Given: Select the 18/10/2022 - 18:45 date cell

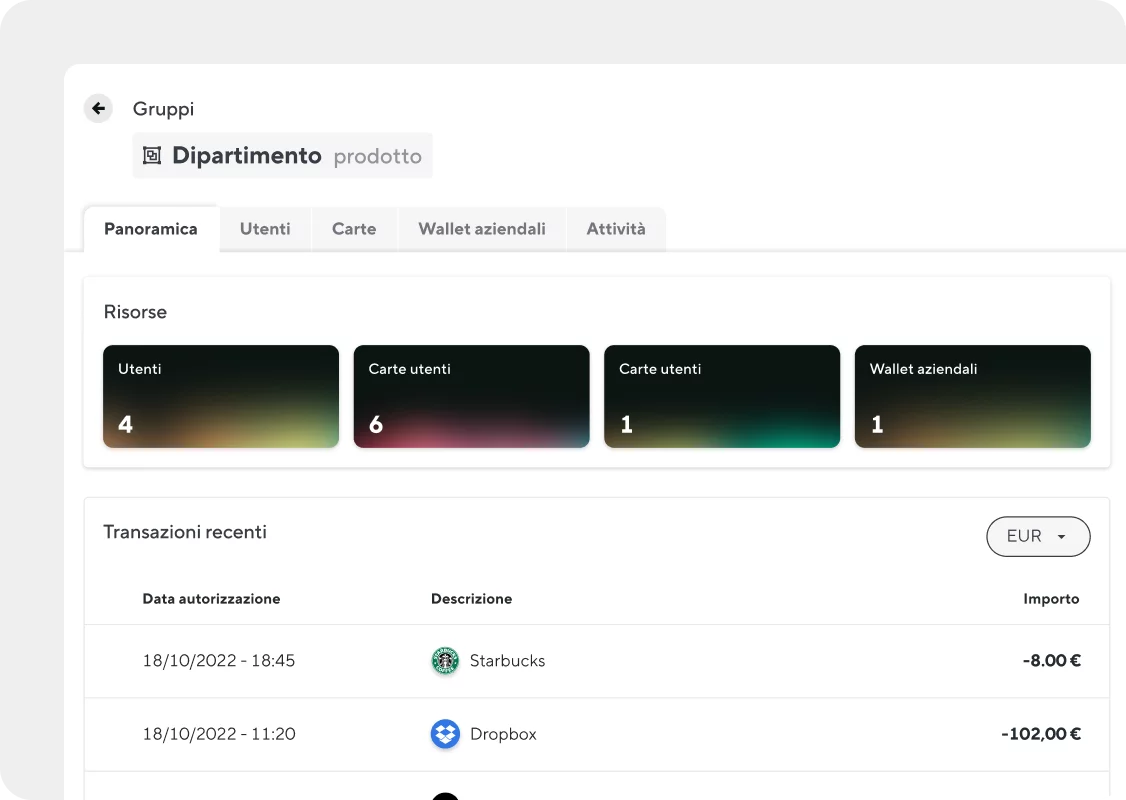Looking at the screenshot, I should pos(219,661).
